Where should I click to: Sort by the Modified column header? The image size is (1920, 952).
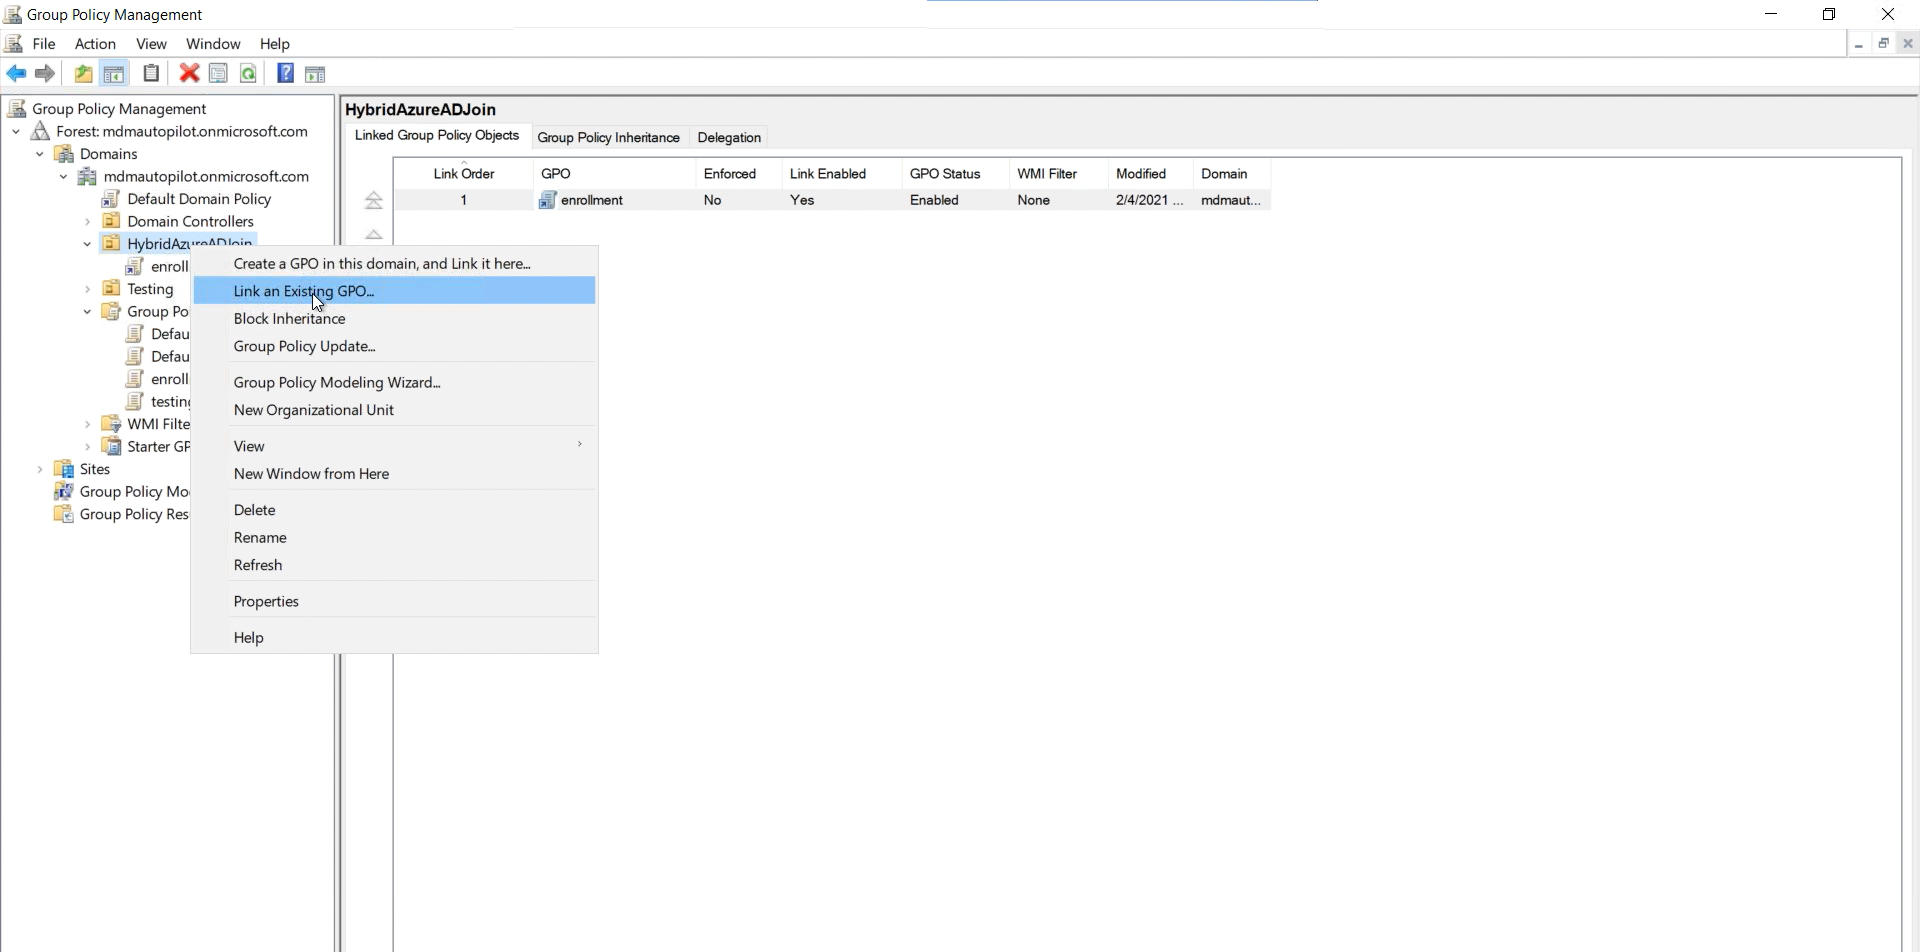pyautogui.click(x=1150, y=173)
